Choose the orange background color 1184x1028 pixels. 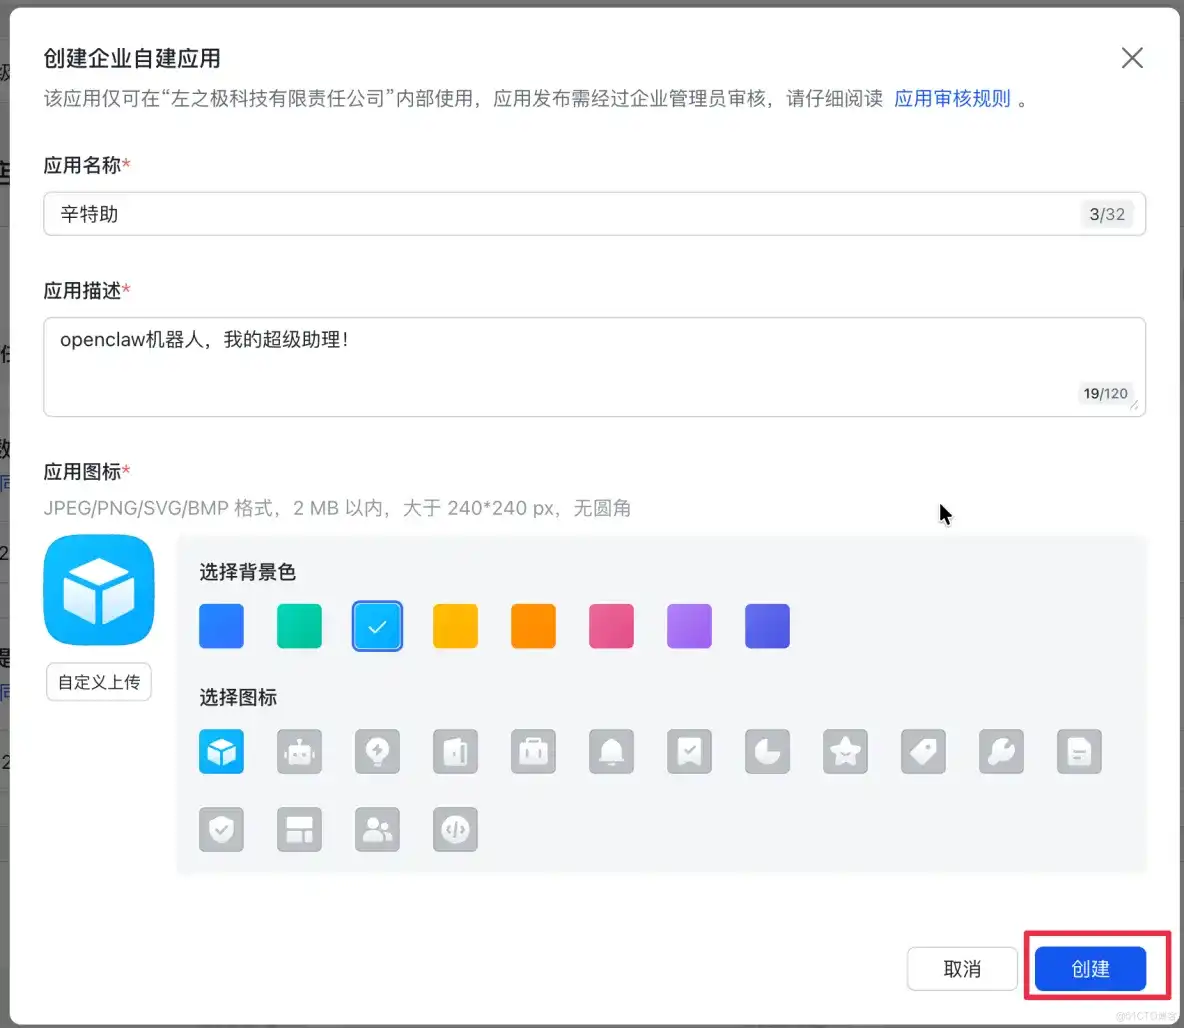(533, 626)
